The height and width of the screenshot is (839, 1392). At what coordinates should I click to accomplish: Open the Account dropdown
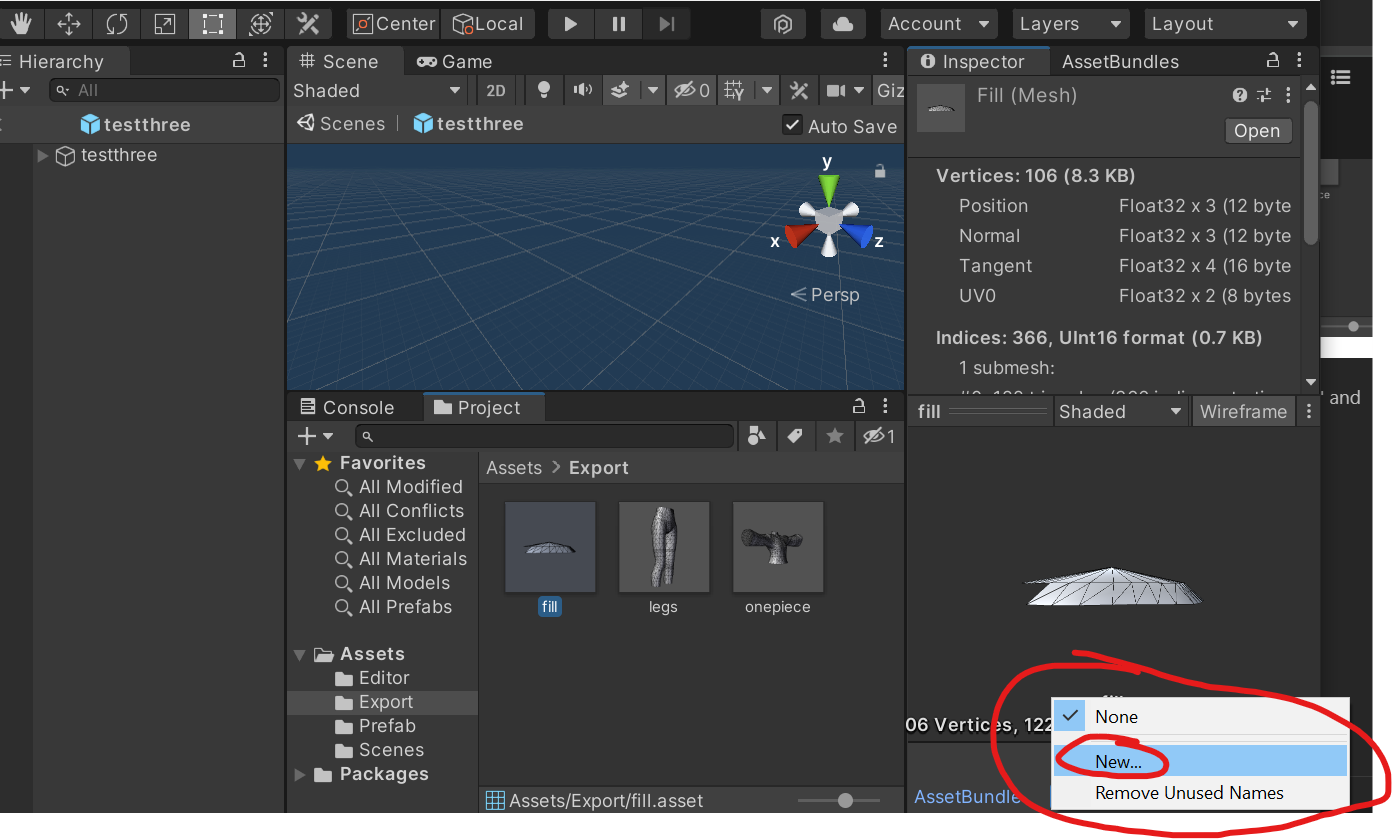(x=939, y=24)
